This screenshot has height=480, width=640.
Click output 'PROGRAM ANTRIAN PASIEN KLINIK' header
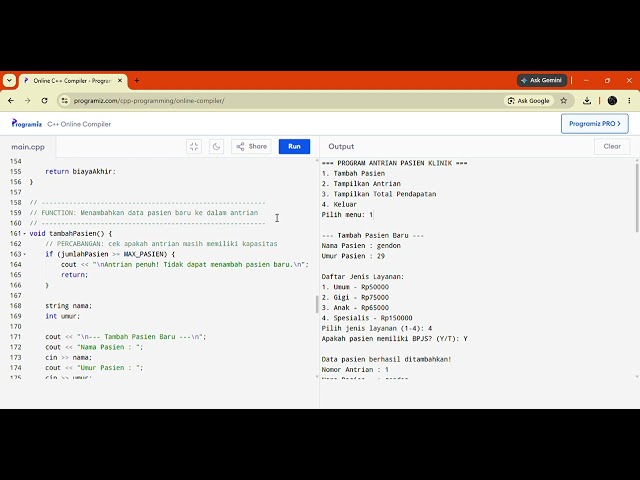pos(395,163)
